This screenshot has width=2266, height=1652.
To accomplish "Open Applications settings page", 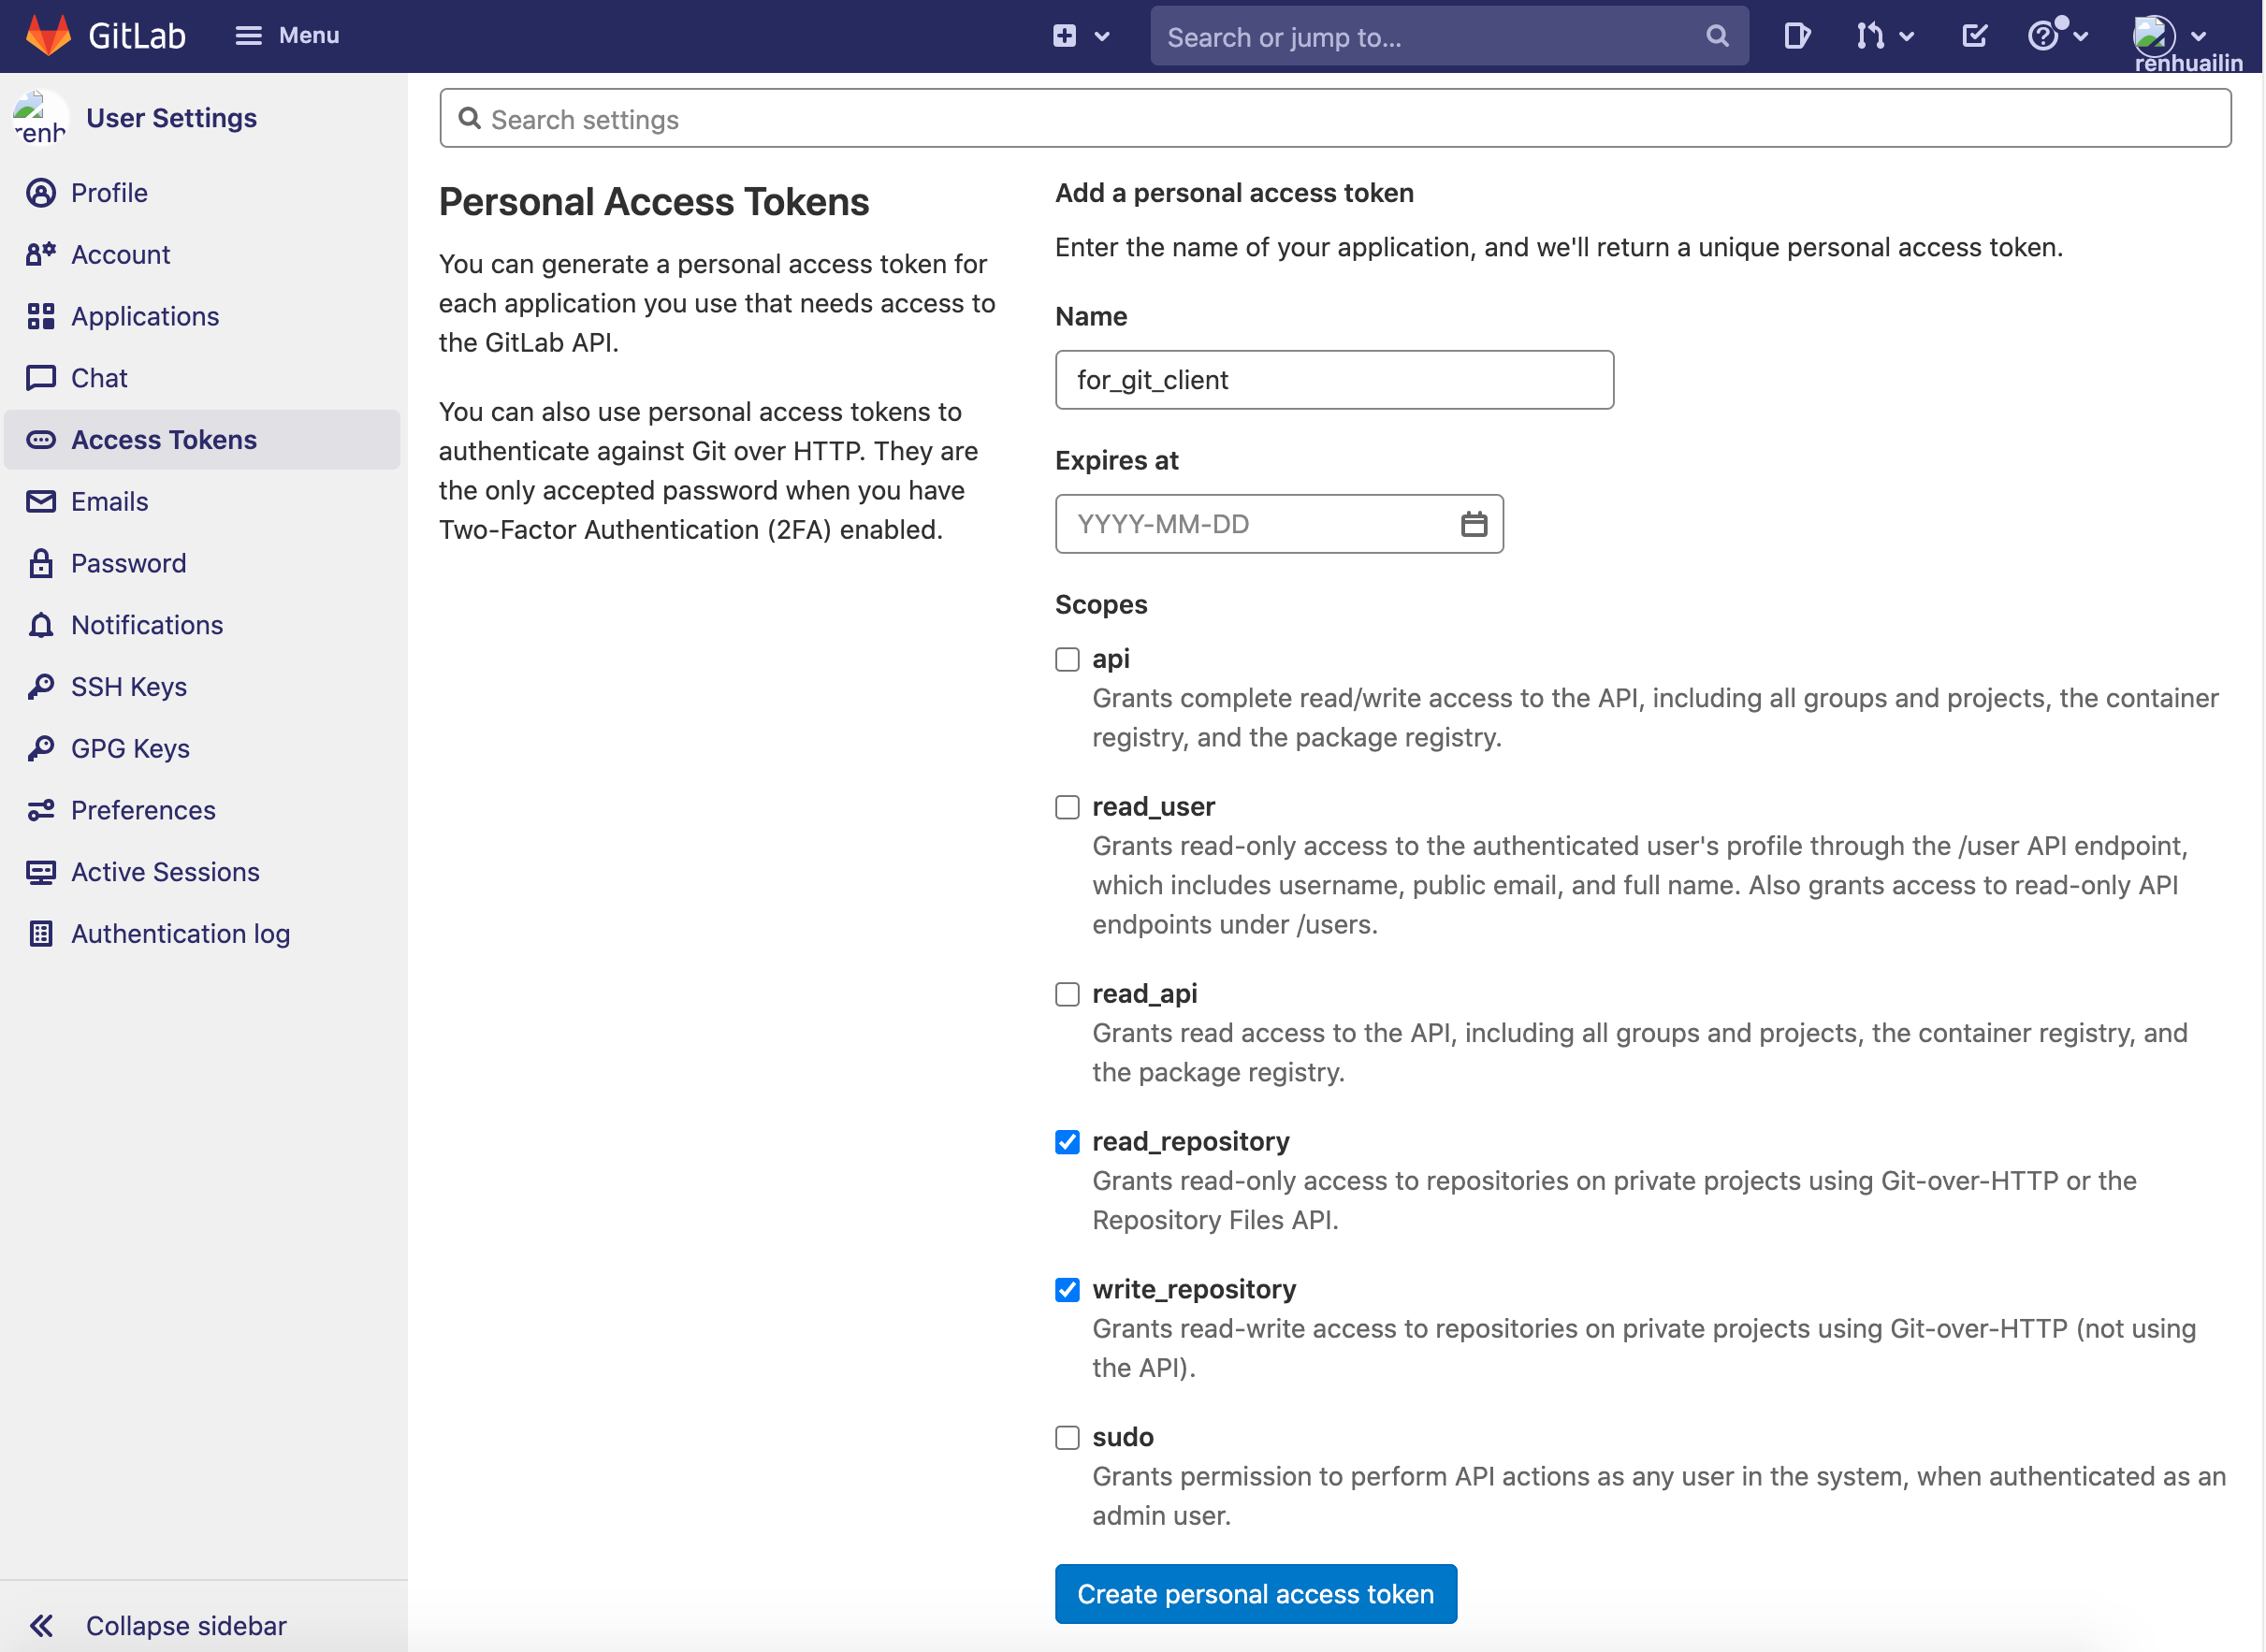I will click(x=145, y=316).
